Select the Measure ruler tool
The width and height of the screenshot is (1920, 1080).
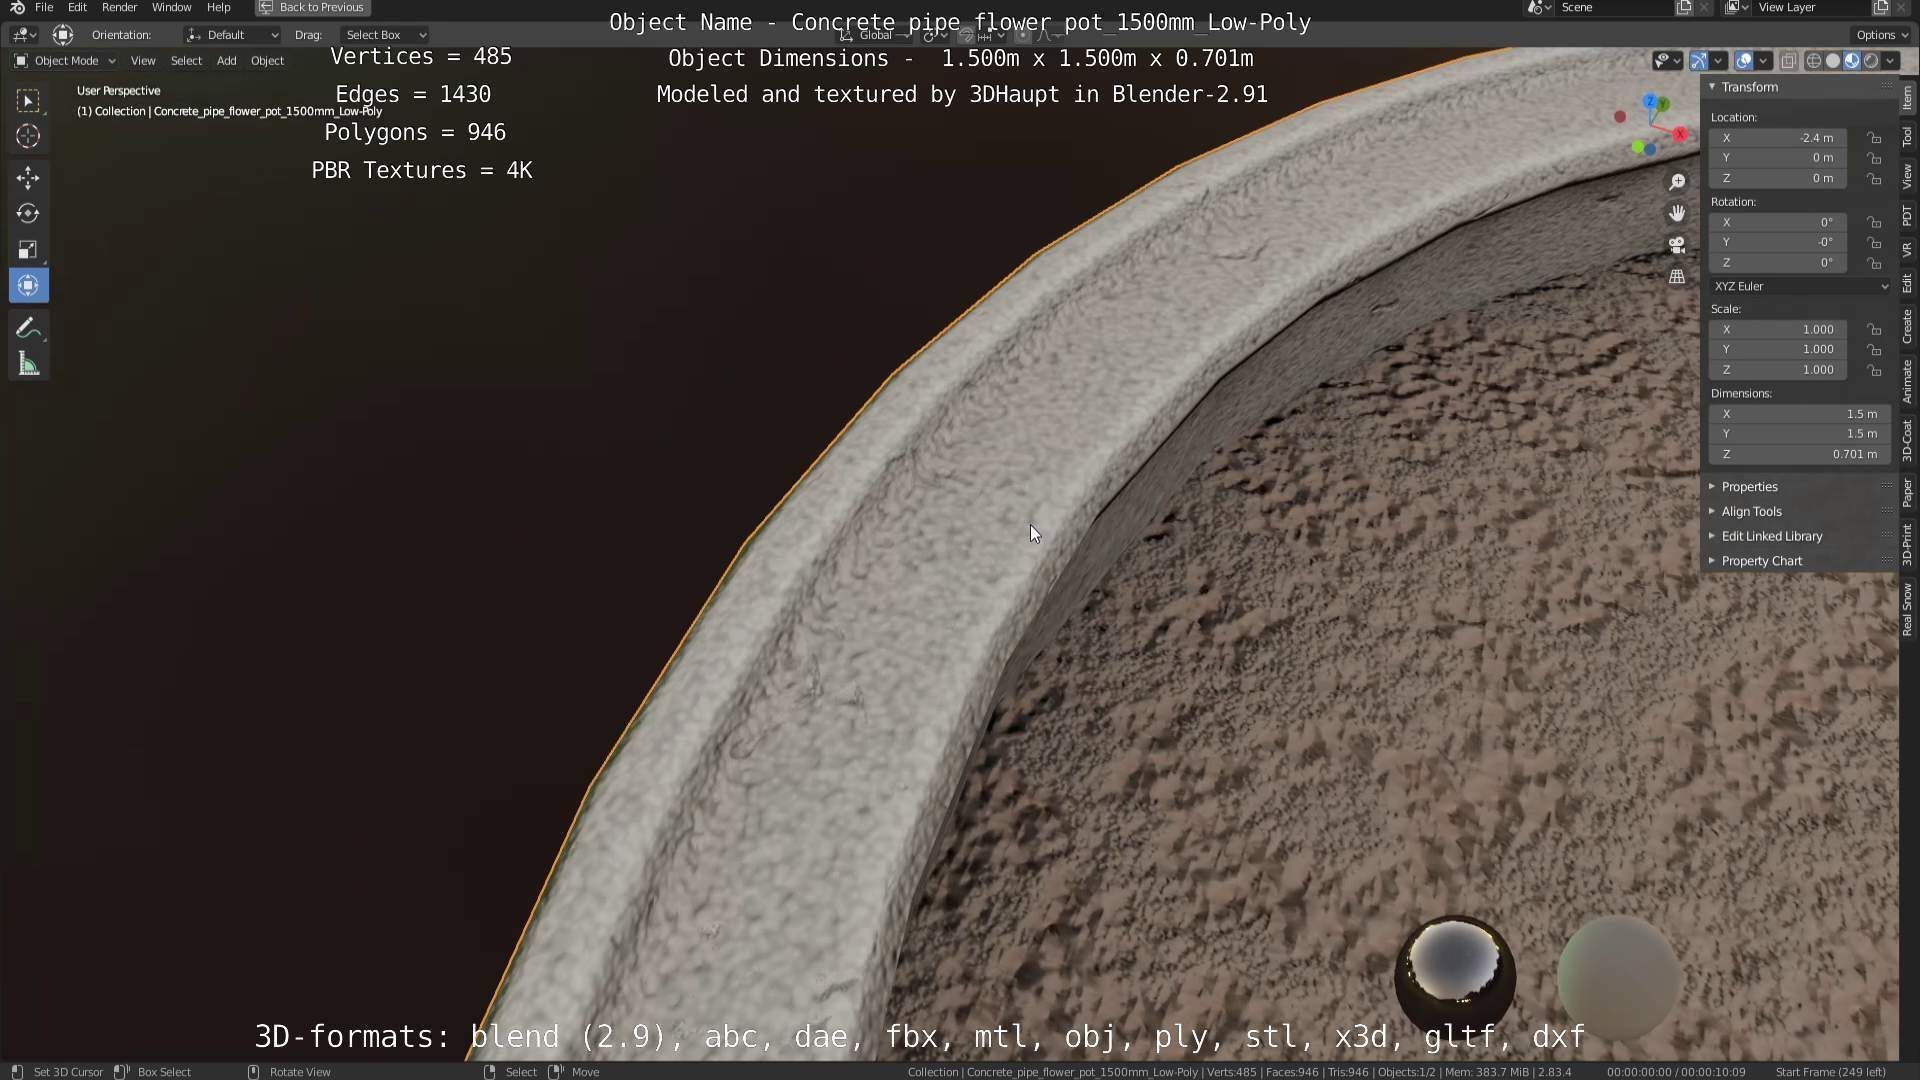pyautogui.click(x=28, y=365)
